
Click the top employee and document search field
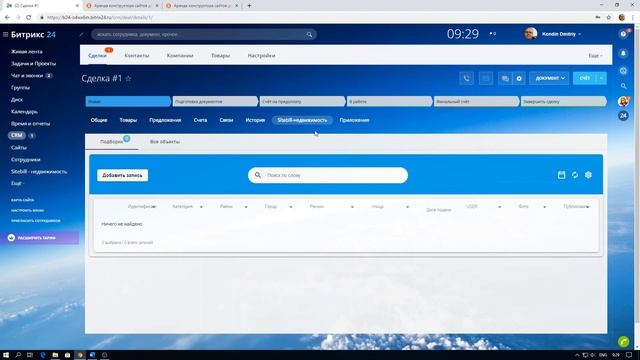point(203,35)
